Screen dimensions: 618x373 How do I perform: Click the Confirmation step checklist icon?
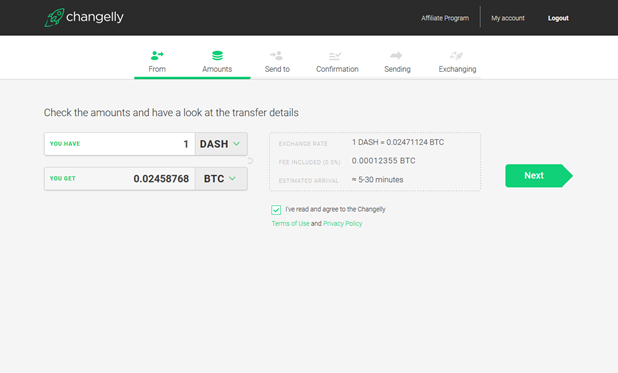click(335, 56)
